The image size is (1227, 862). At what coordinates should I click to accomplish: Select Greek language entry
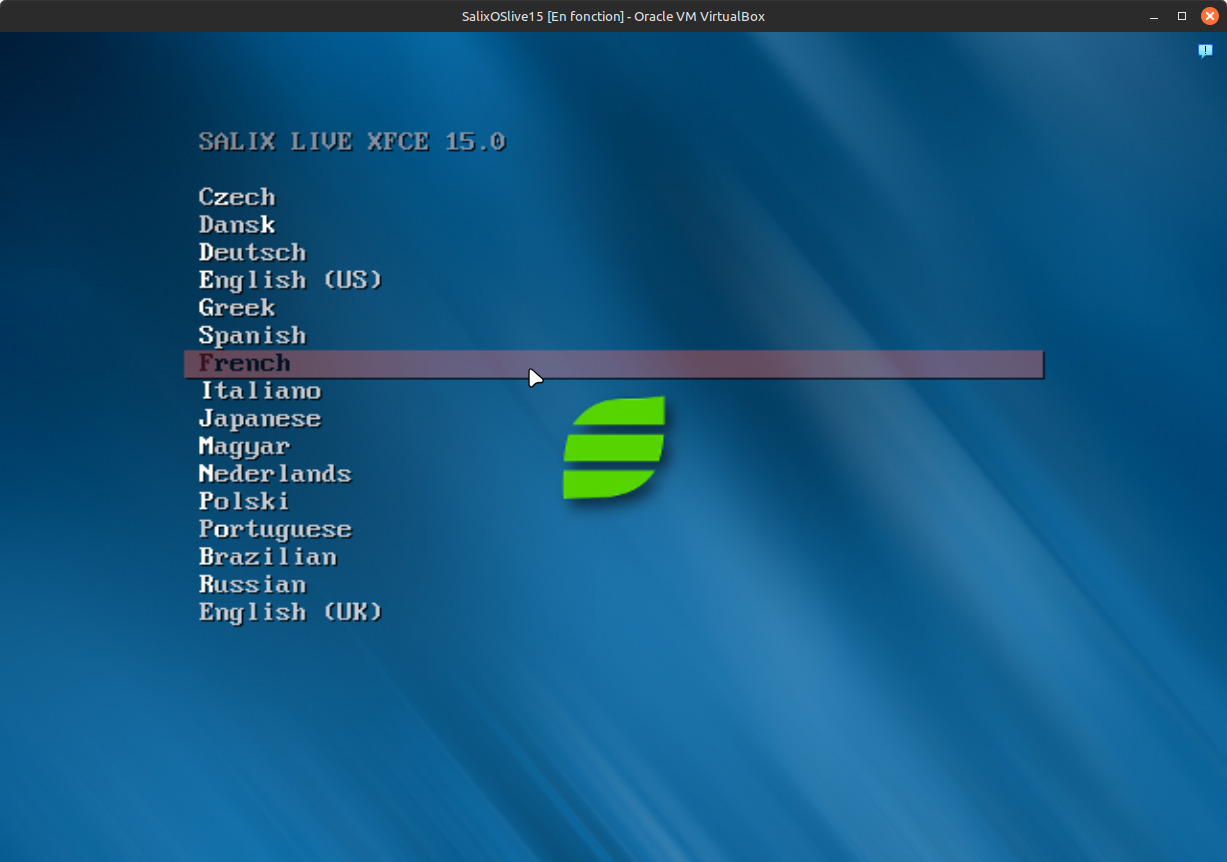(x=237, y=308)
